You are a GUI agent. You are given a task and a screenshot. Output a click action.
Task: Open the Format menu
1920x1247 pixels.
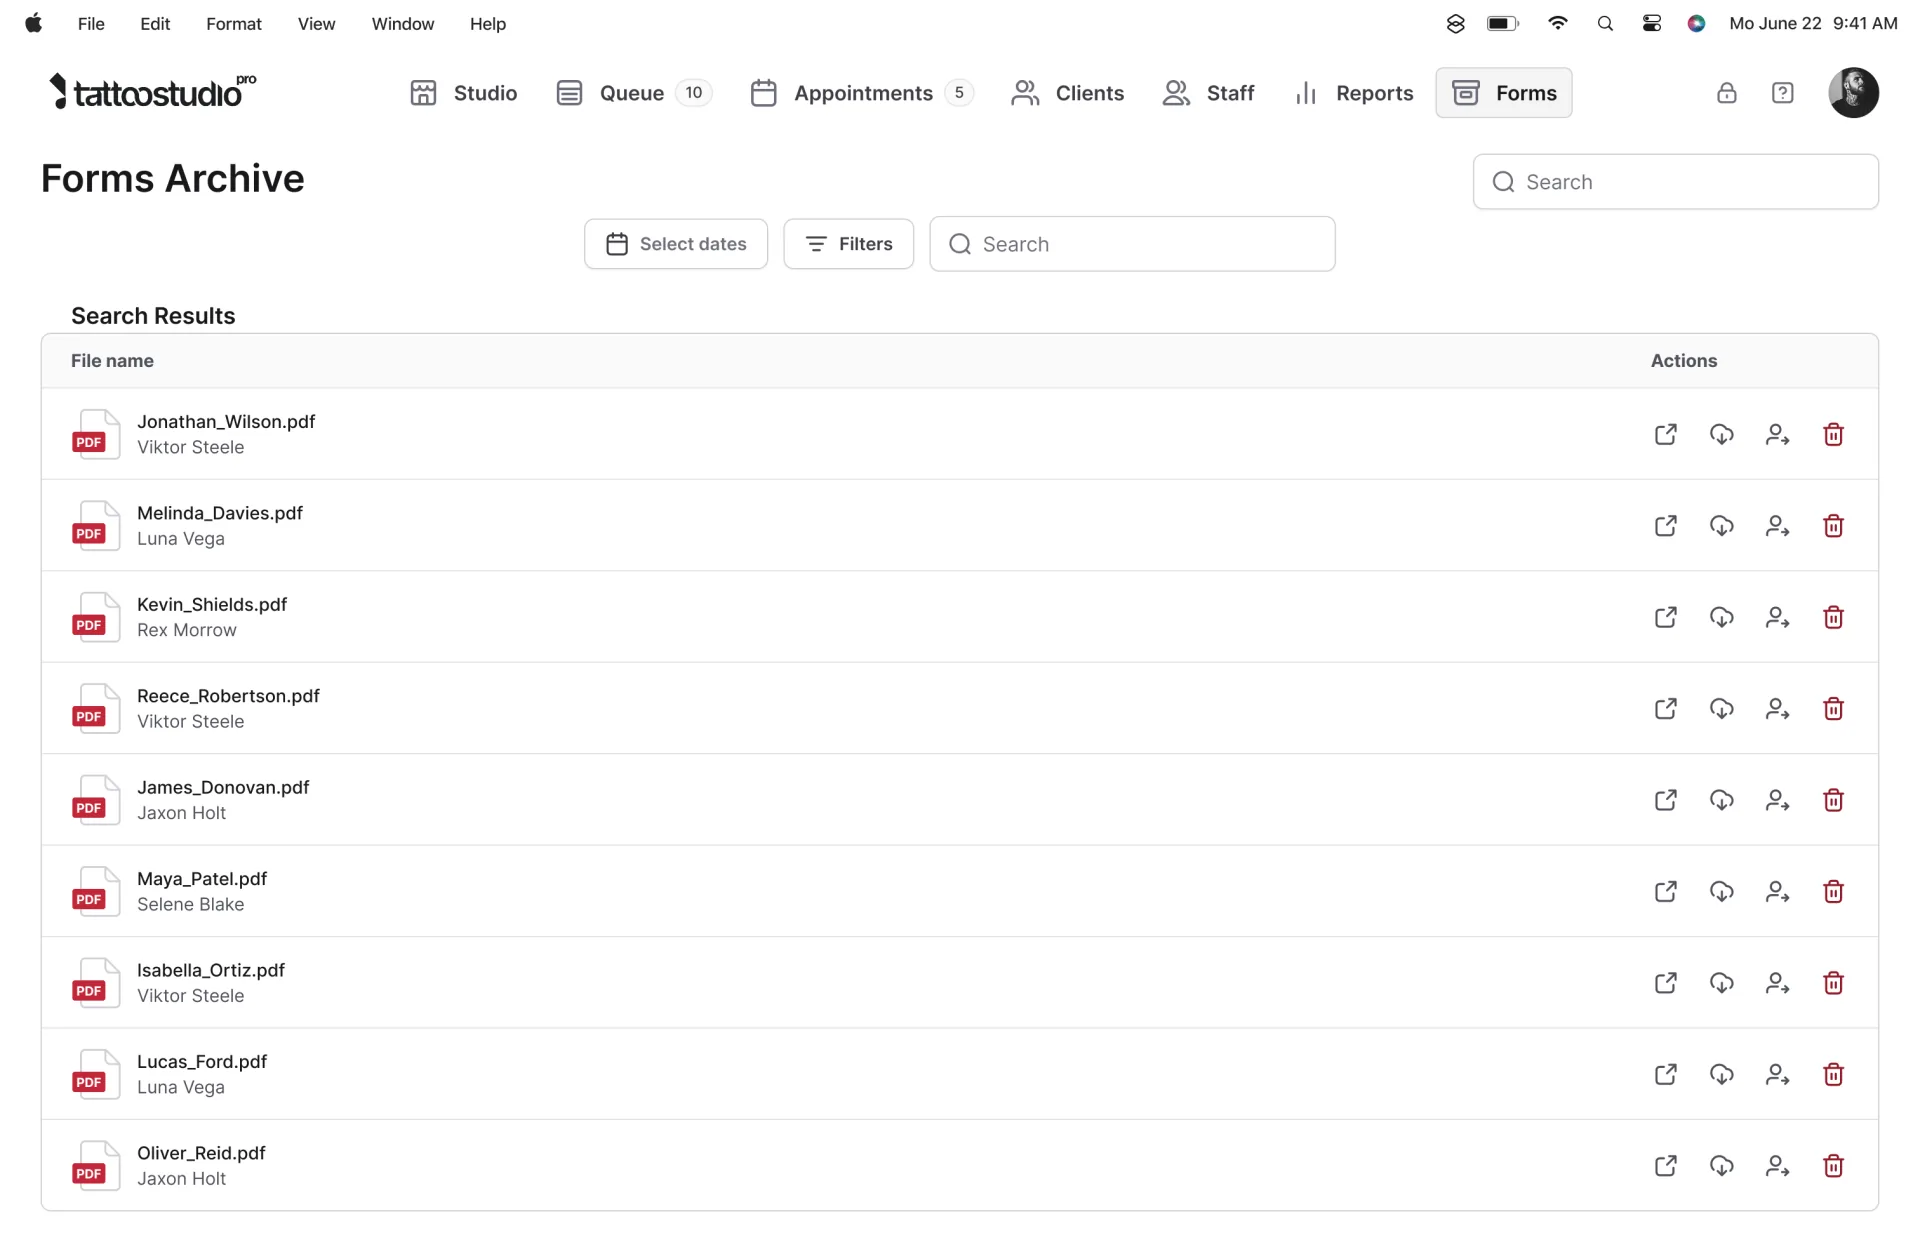234,24
